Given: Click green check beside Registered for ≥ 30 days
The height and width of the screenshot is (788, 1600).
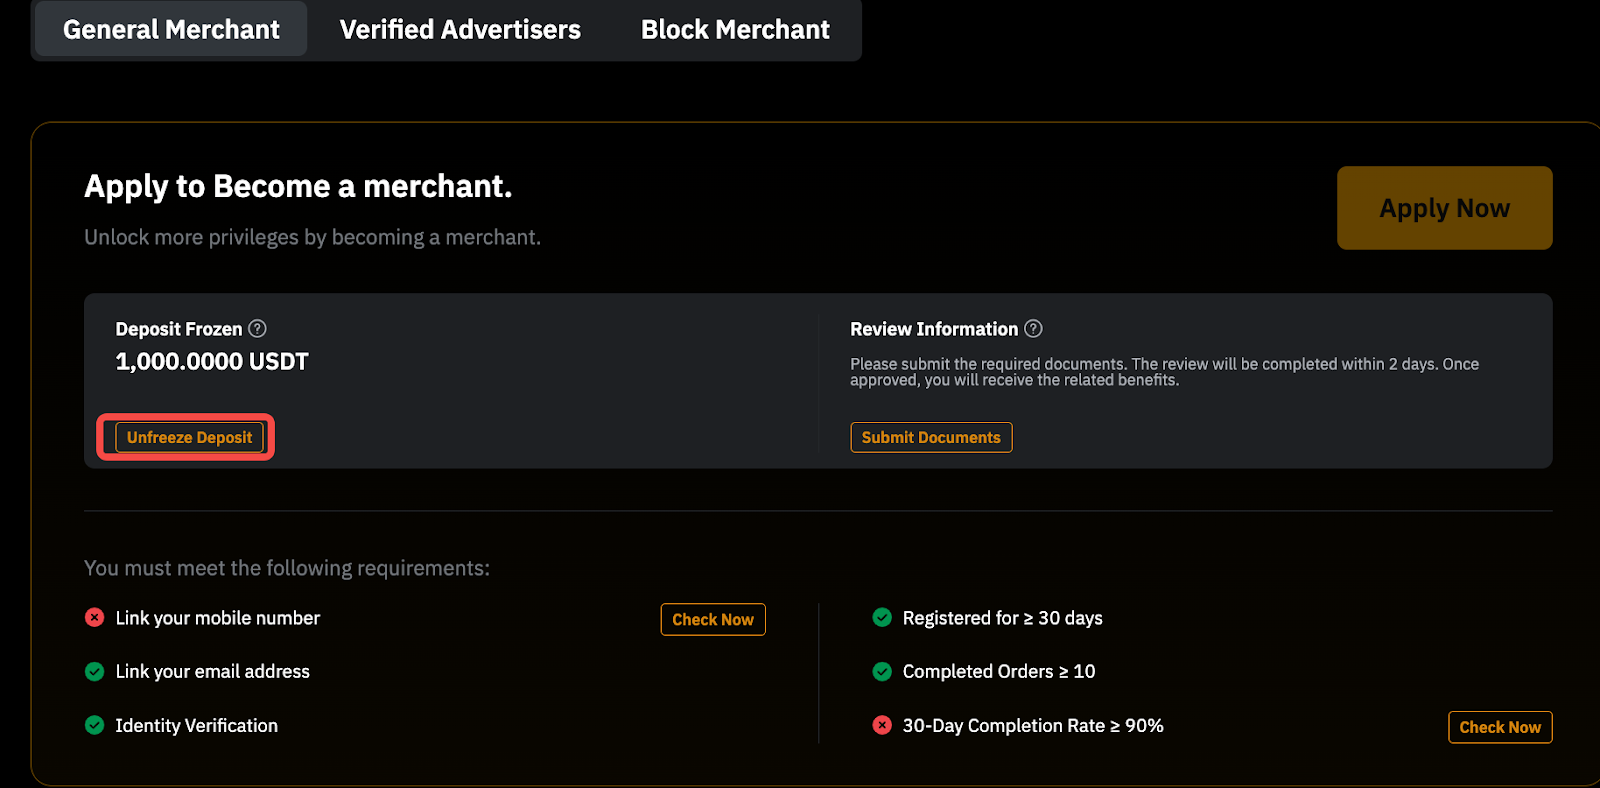Looking at the screenshot, I should coord(882,618).
